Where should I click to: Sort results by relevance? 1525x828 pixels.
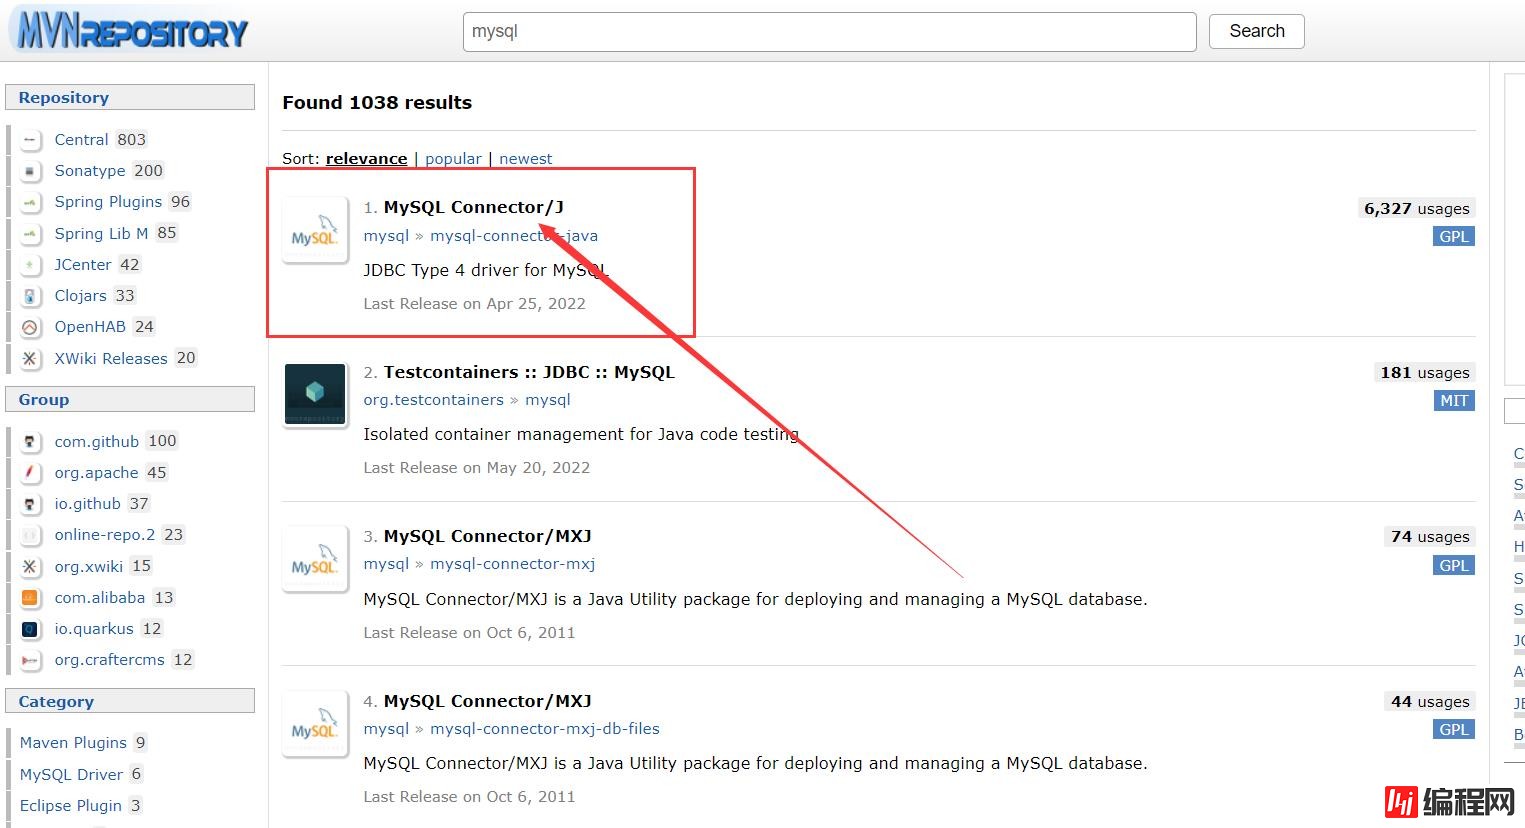366,159
